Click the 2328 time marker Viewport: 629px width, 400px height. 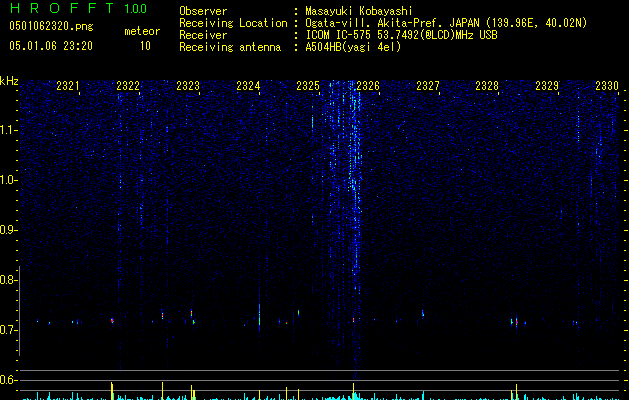coord(487,86)
